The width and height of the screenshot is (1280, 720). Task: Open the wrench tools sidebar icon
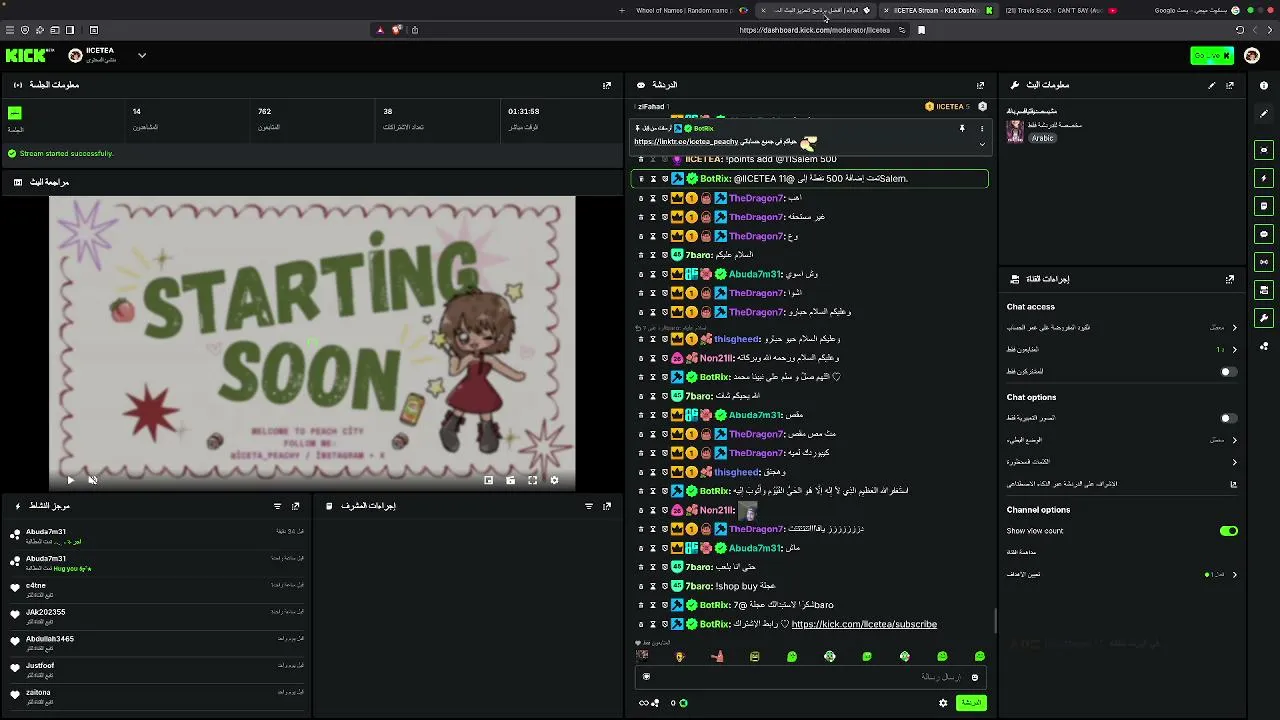[1264, 318]
